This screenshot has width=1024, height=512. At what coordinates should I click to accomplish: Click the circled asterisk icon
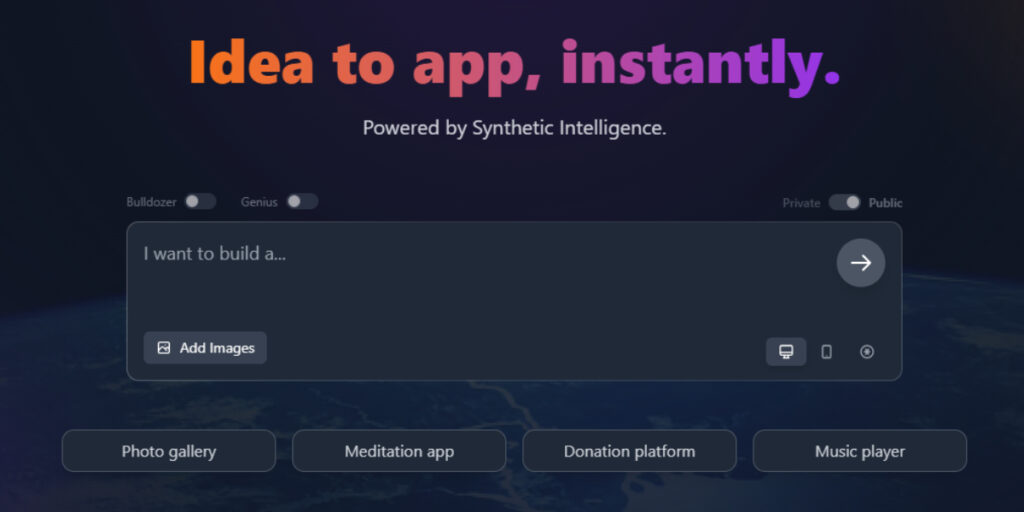point(867,352)
